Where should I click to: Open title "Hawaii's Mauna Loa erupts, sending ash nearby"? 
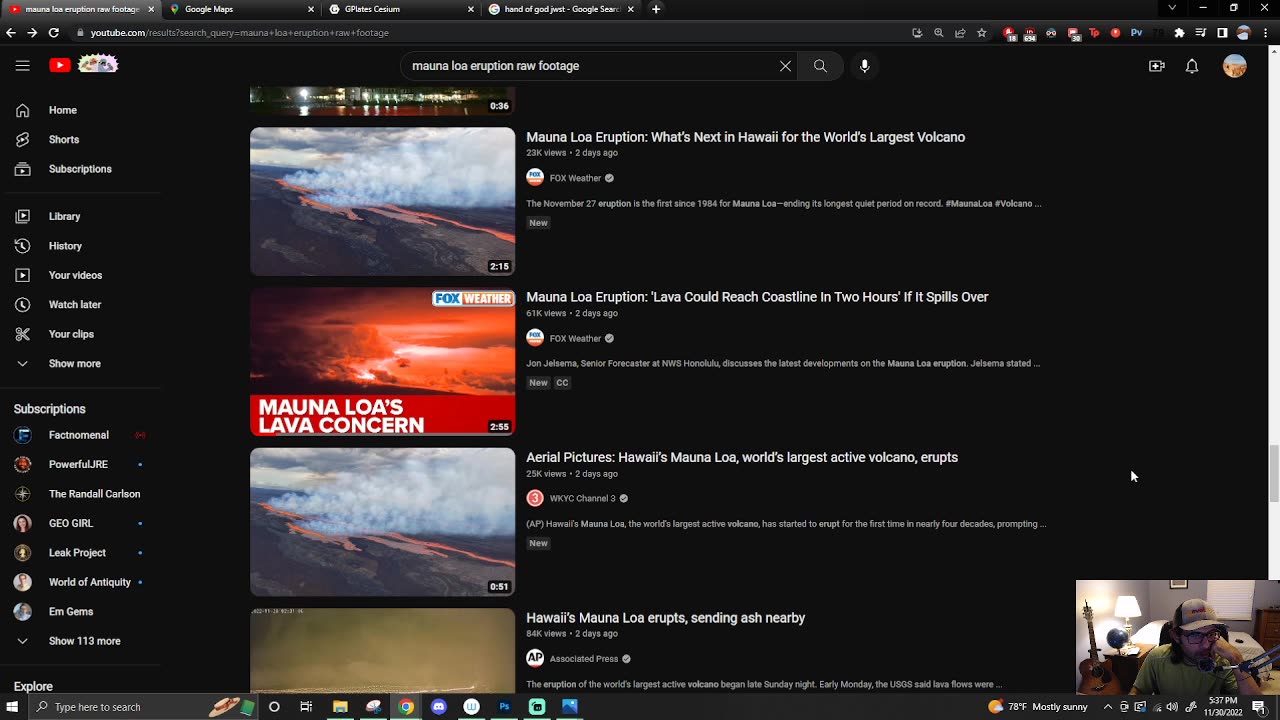(666, 618)
